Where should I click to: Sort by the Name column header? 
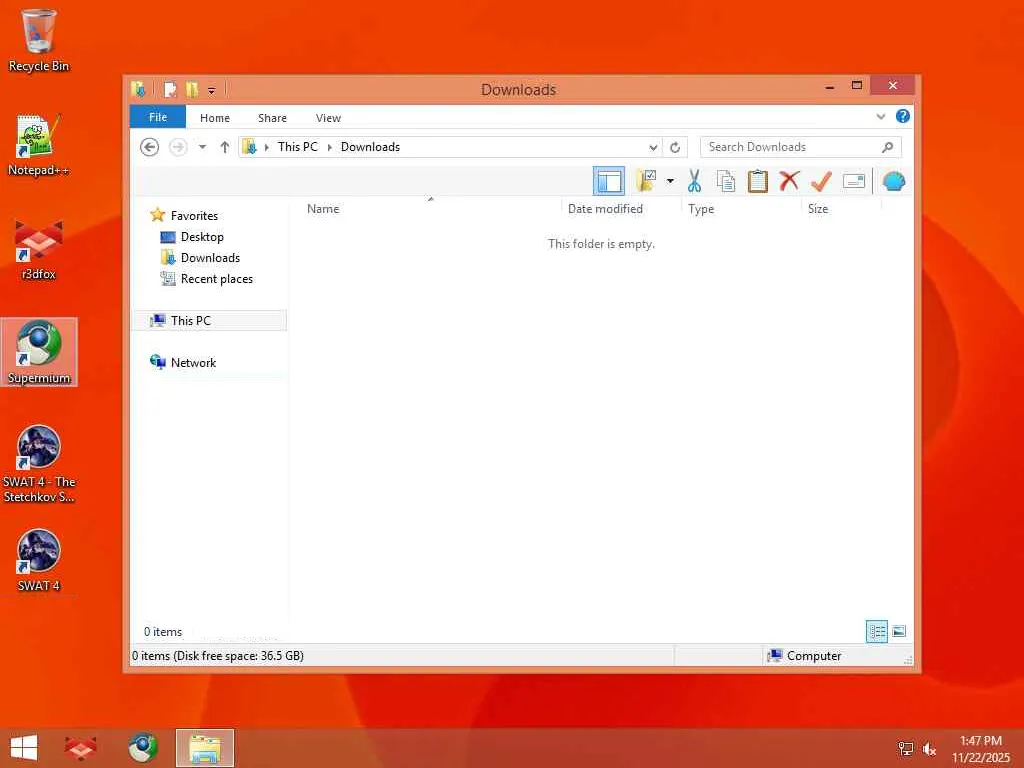pyautogui.click(x=323, y=209)
